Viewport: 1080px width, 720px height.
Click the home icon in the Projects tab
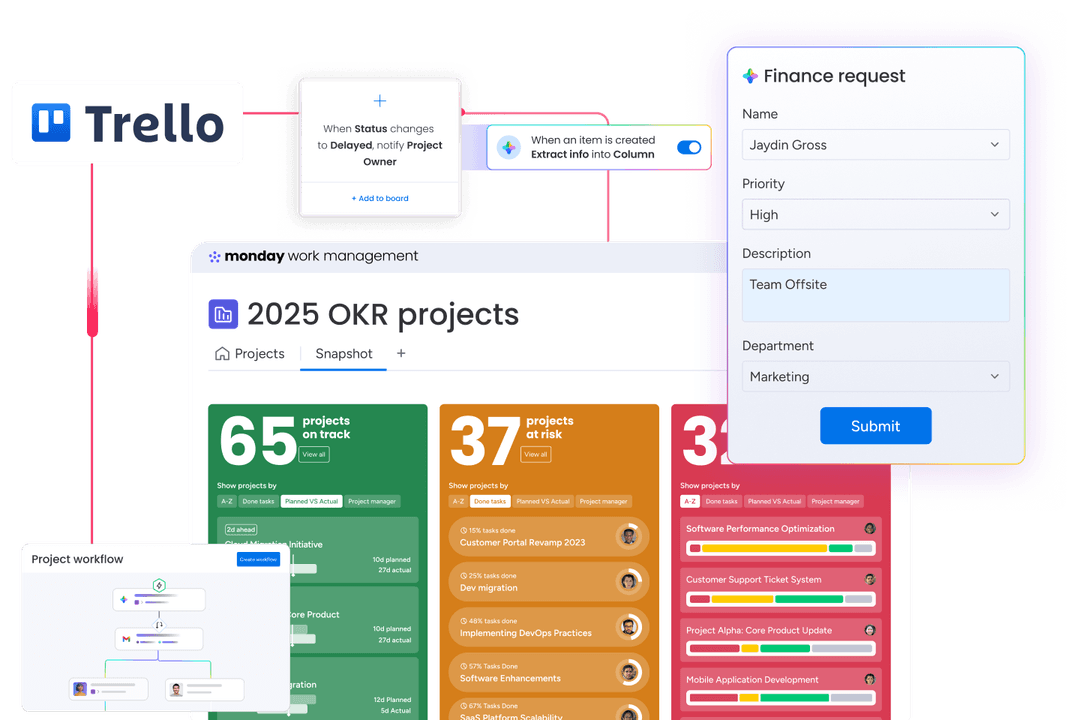click(x=222, y=353)
